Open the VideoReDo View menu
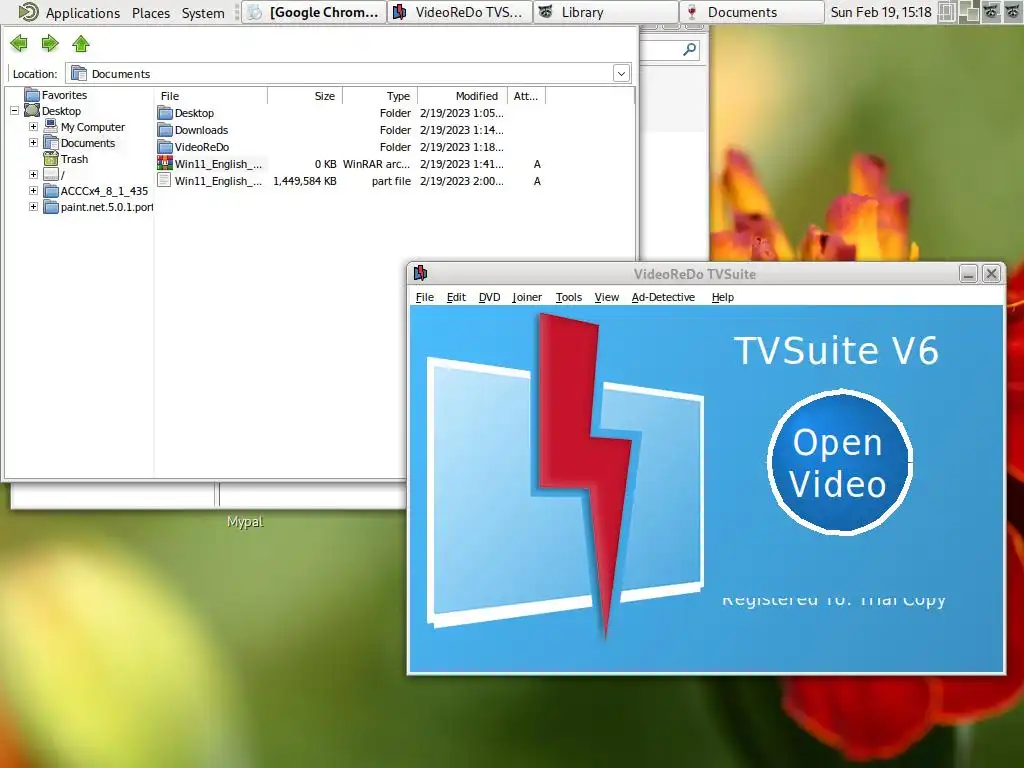 point(607,297)
